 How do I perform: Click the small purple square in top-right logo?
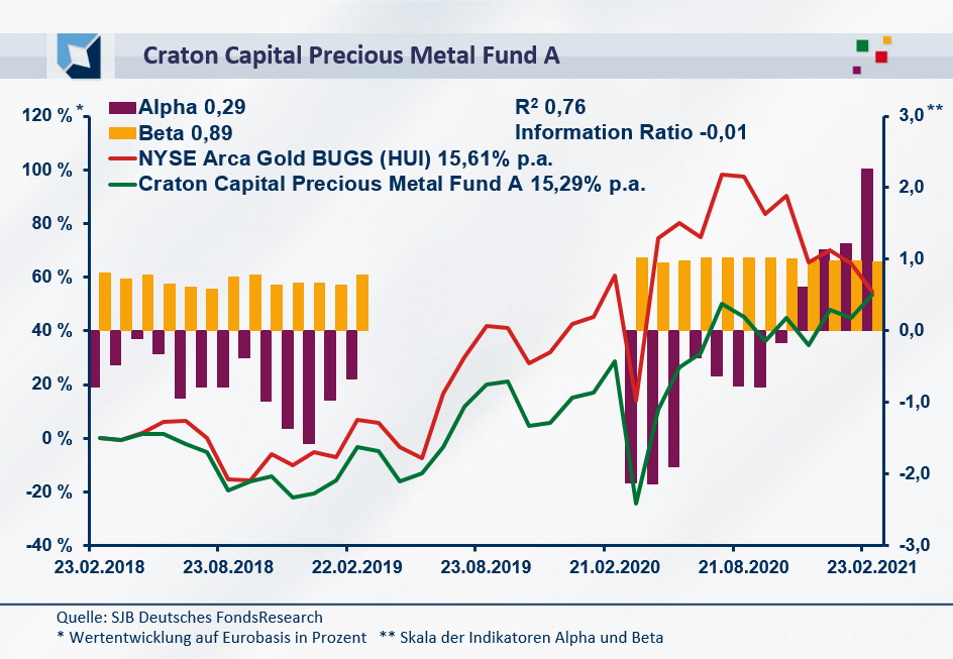coord(857,70)
